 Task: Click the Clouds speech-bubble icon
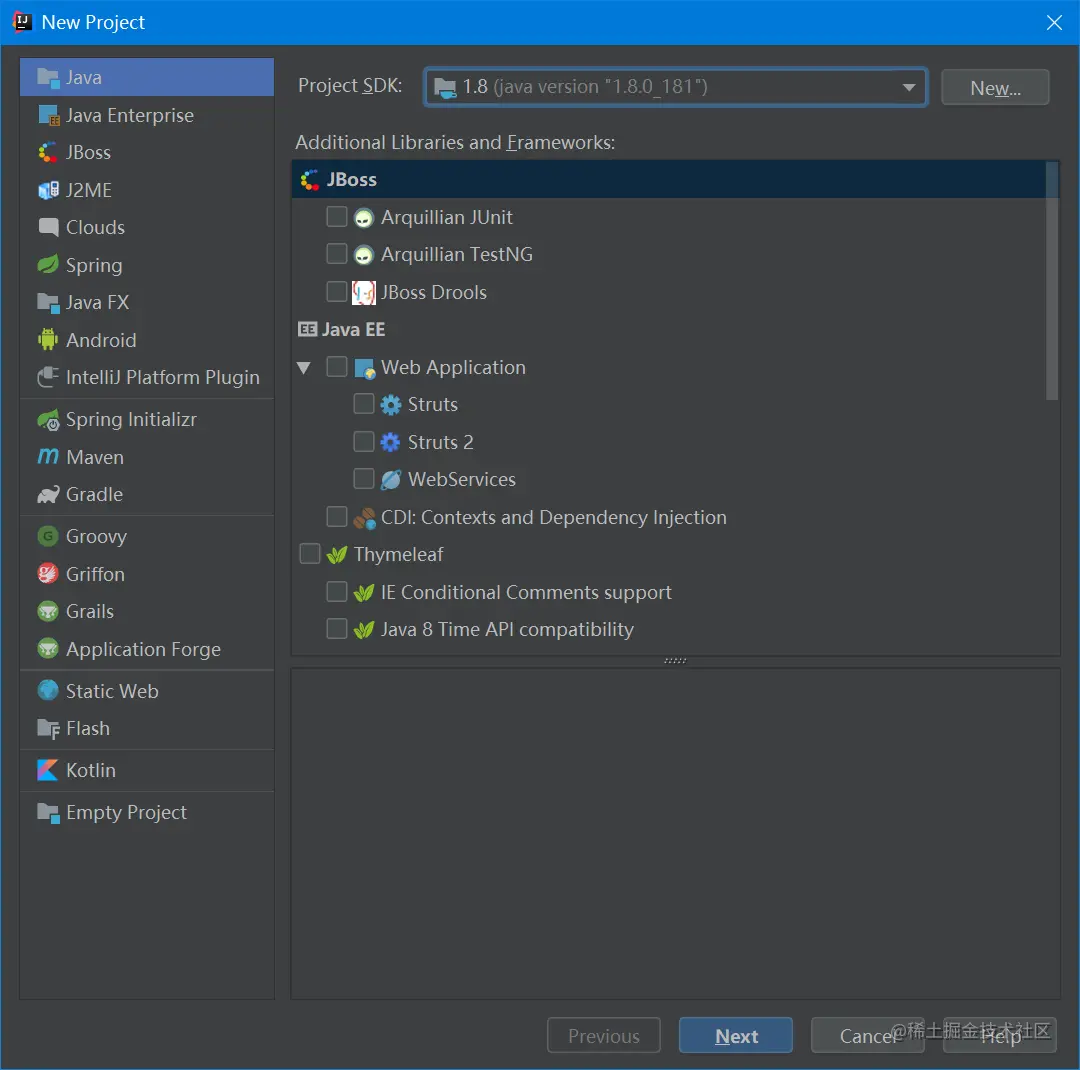tap(48, 227)
